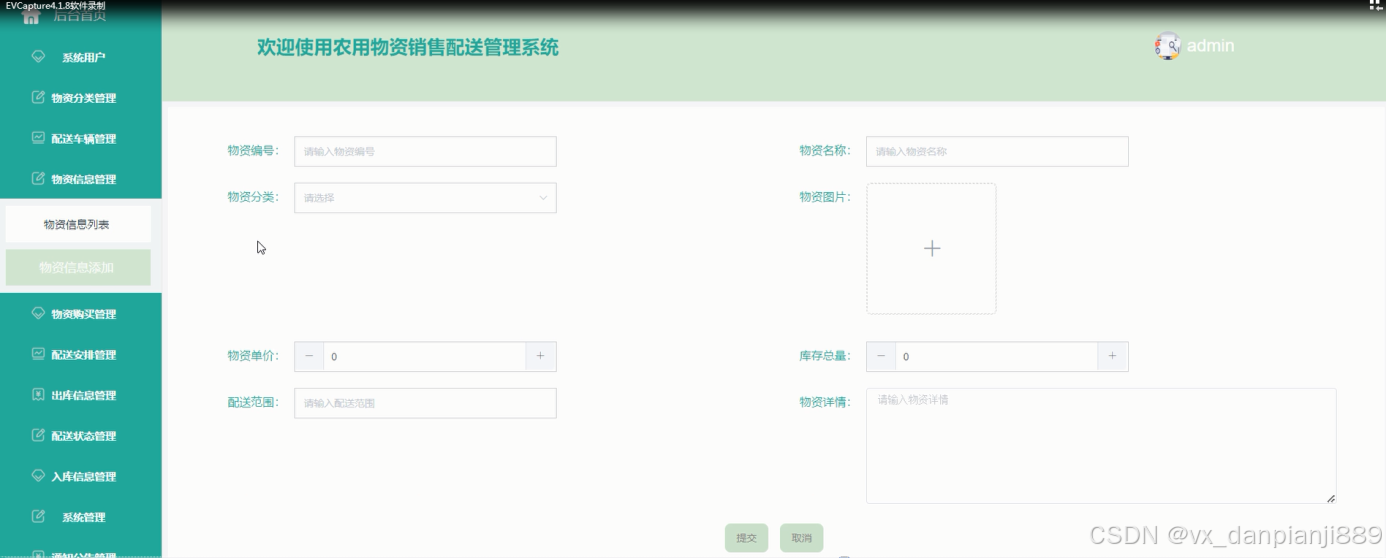The image size is (1386, 558).
Task: Click the 出库信息管理 menu icon
Action: [x=39, y=394]
